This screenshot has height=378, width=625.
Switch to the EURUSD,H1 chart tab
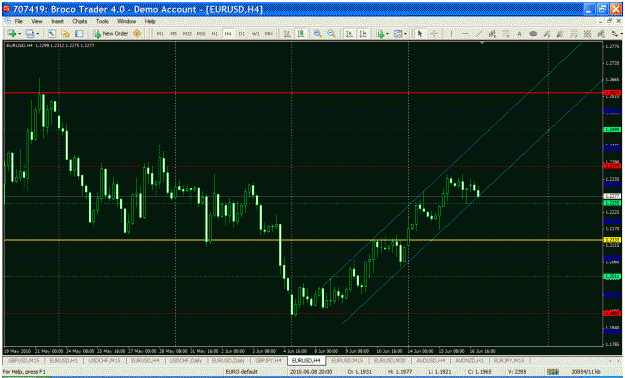63,360
